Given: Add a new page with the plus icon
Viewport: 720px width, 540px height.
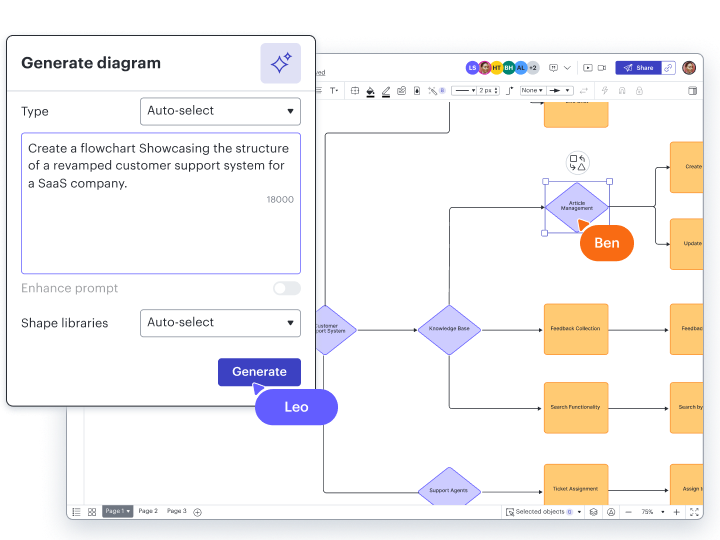Looking at the screenshot, I should pyautogui.click(x=197, y=512).
